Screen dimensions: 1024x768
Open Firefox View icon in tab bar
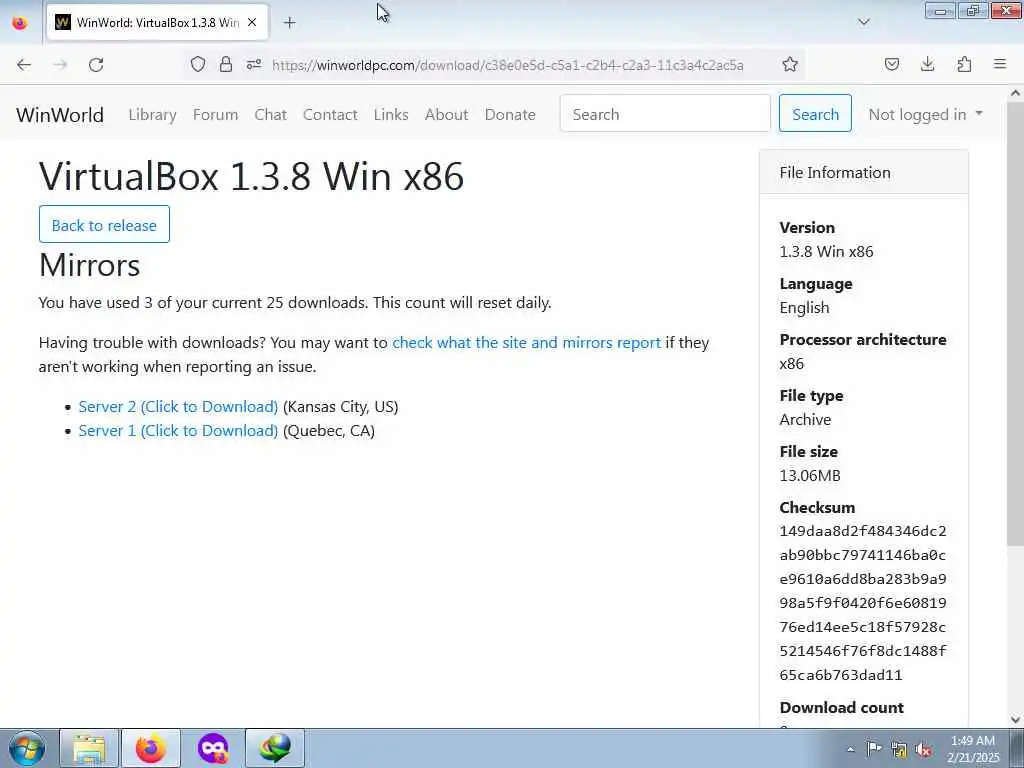20,23
